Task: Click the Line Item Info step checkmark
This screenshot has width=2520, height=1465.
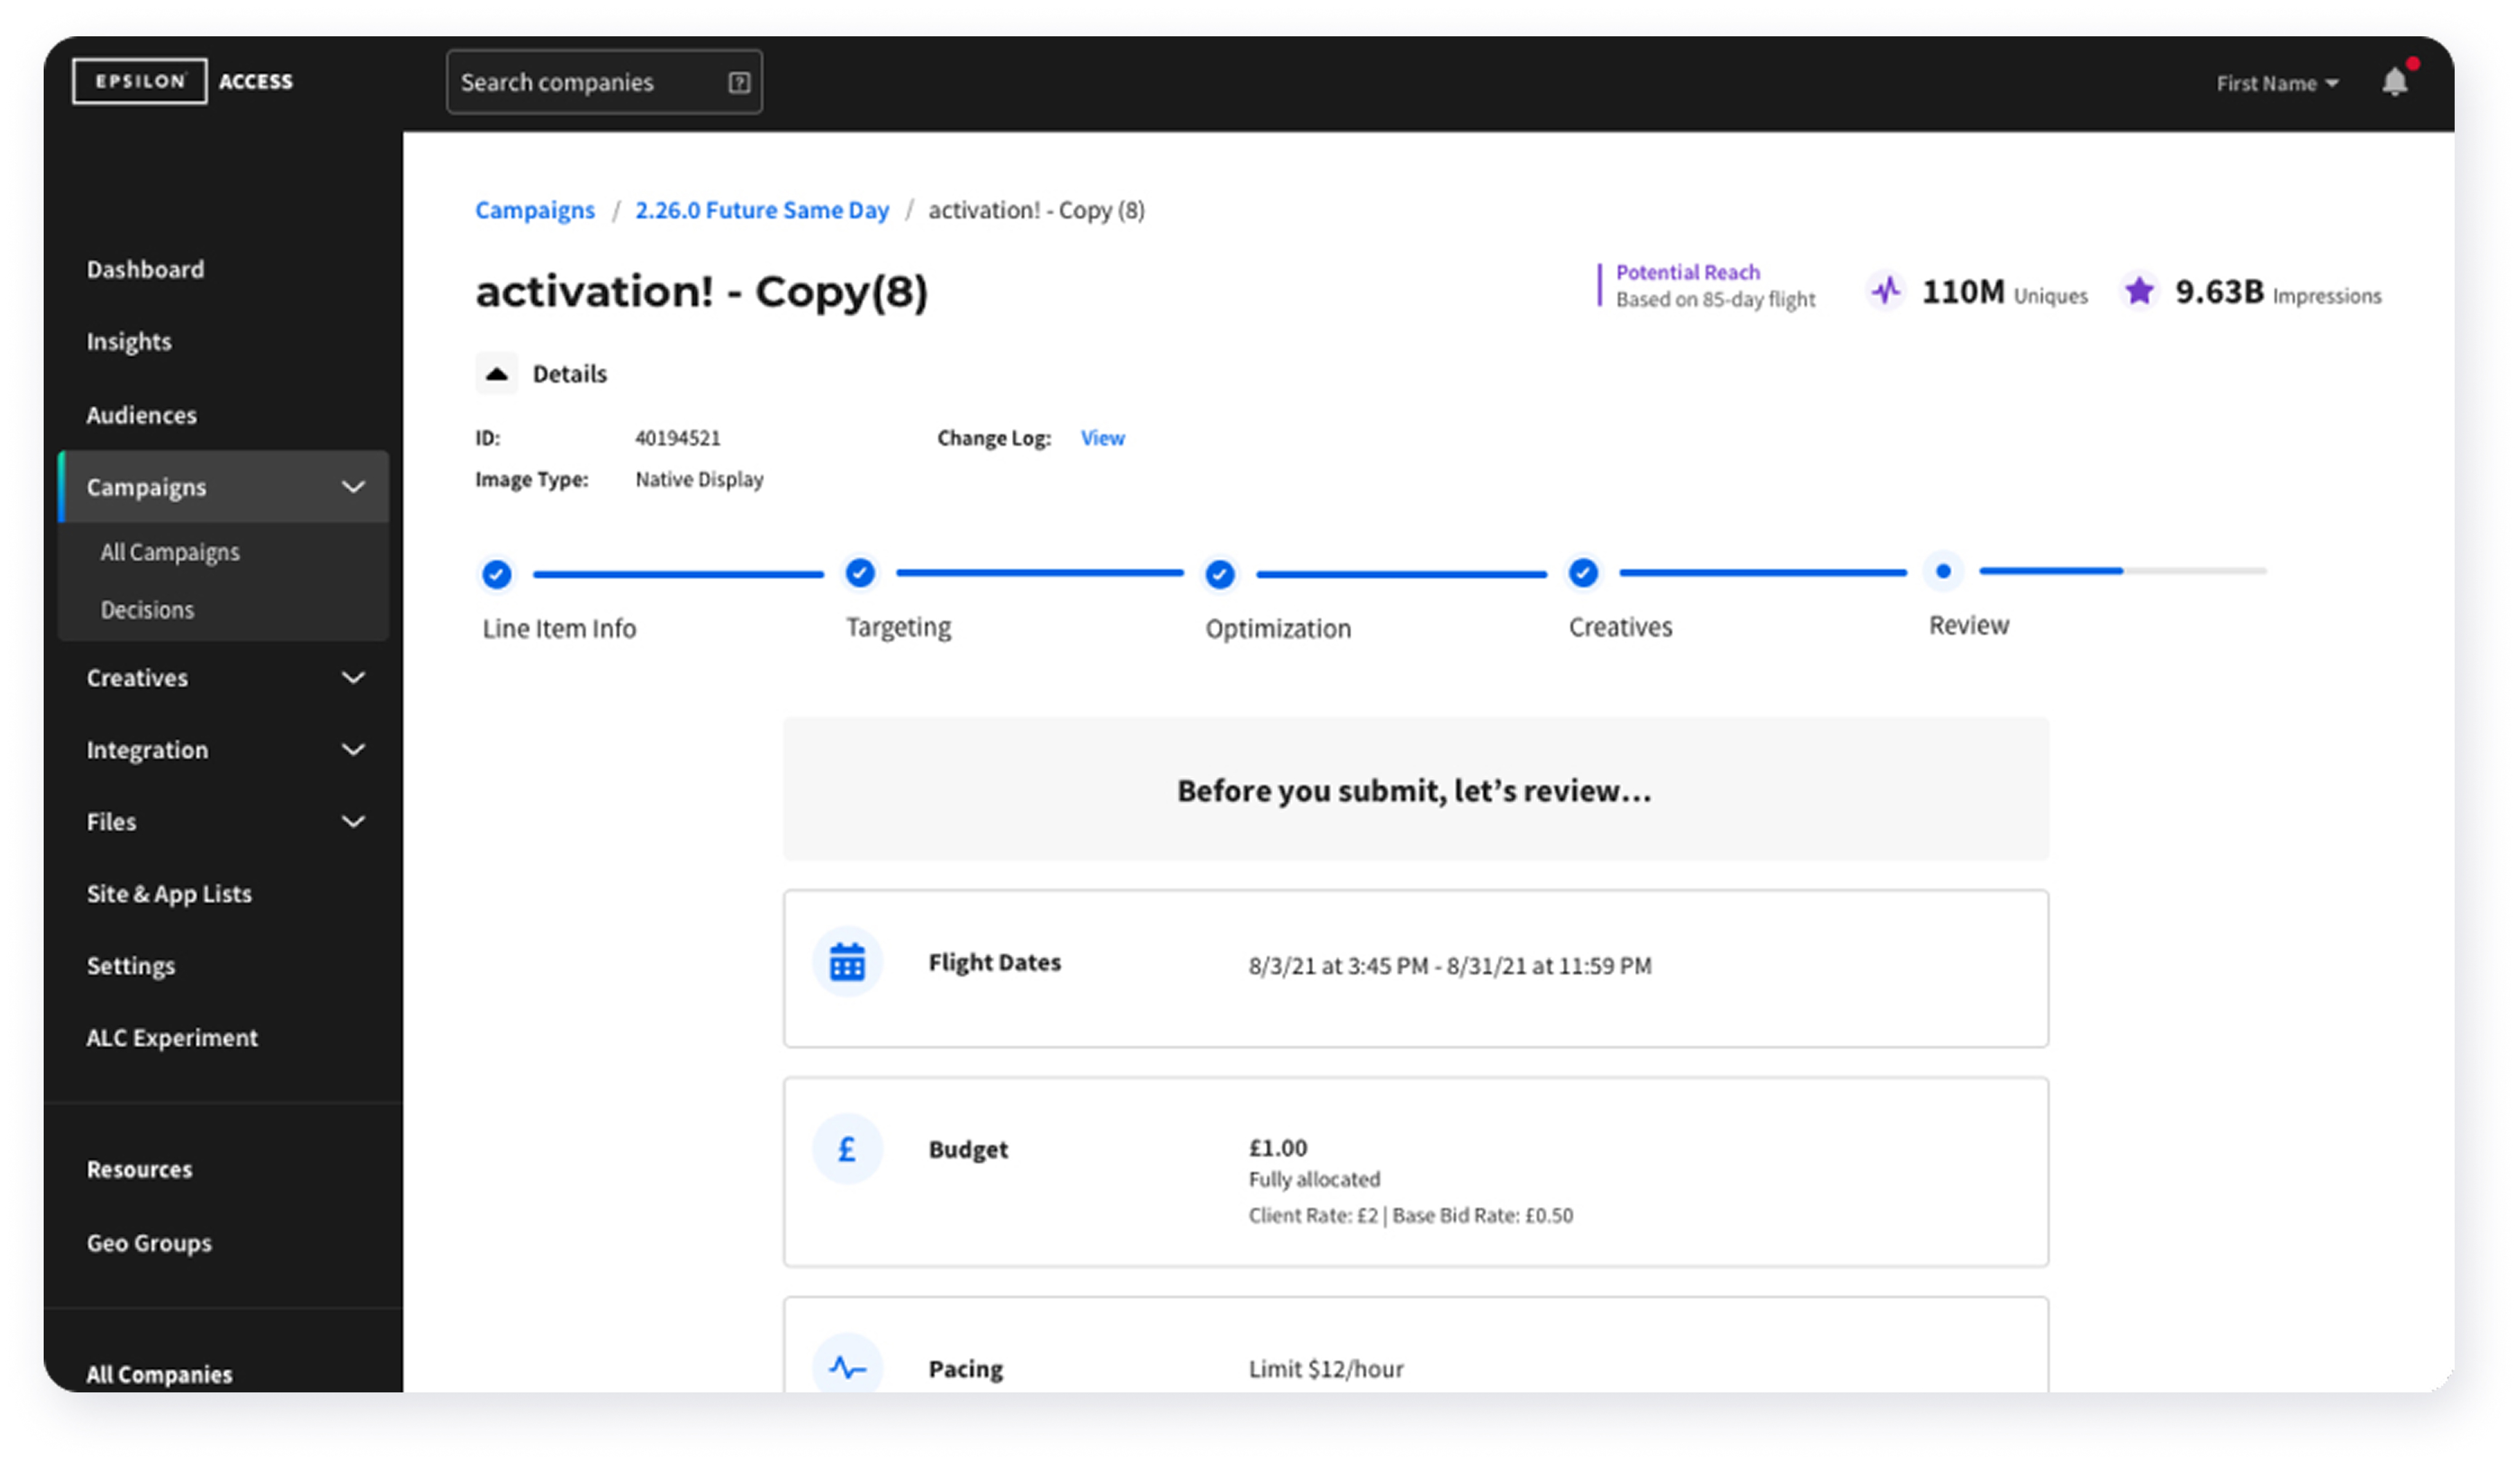Action: click(497, 574)
